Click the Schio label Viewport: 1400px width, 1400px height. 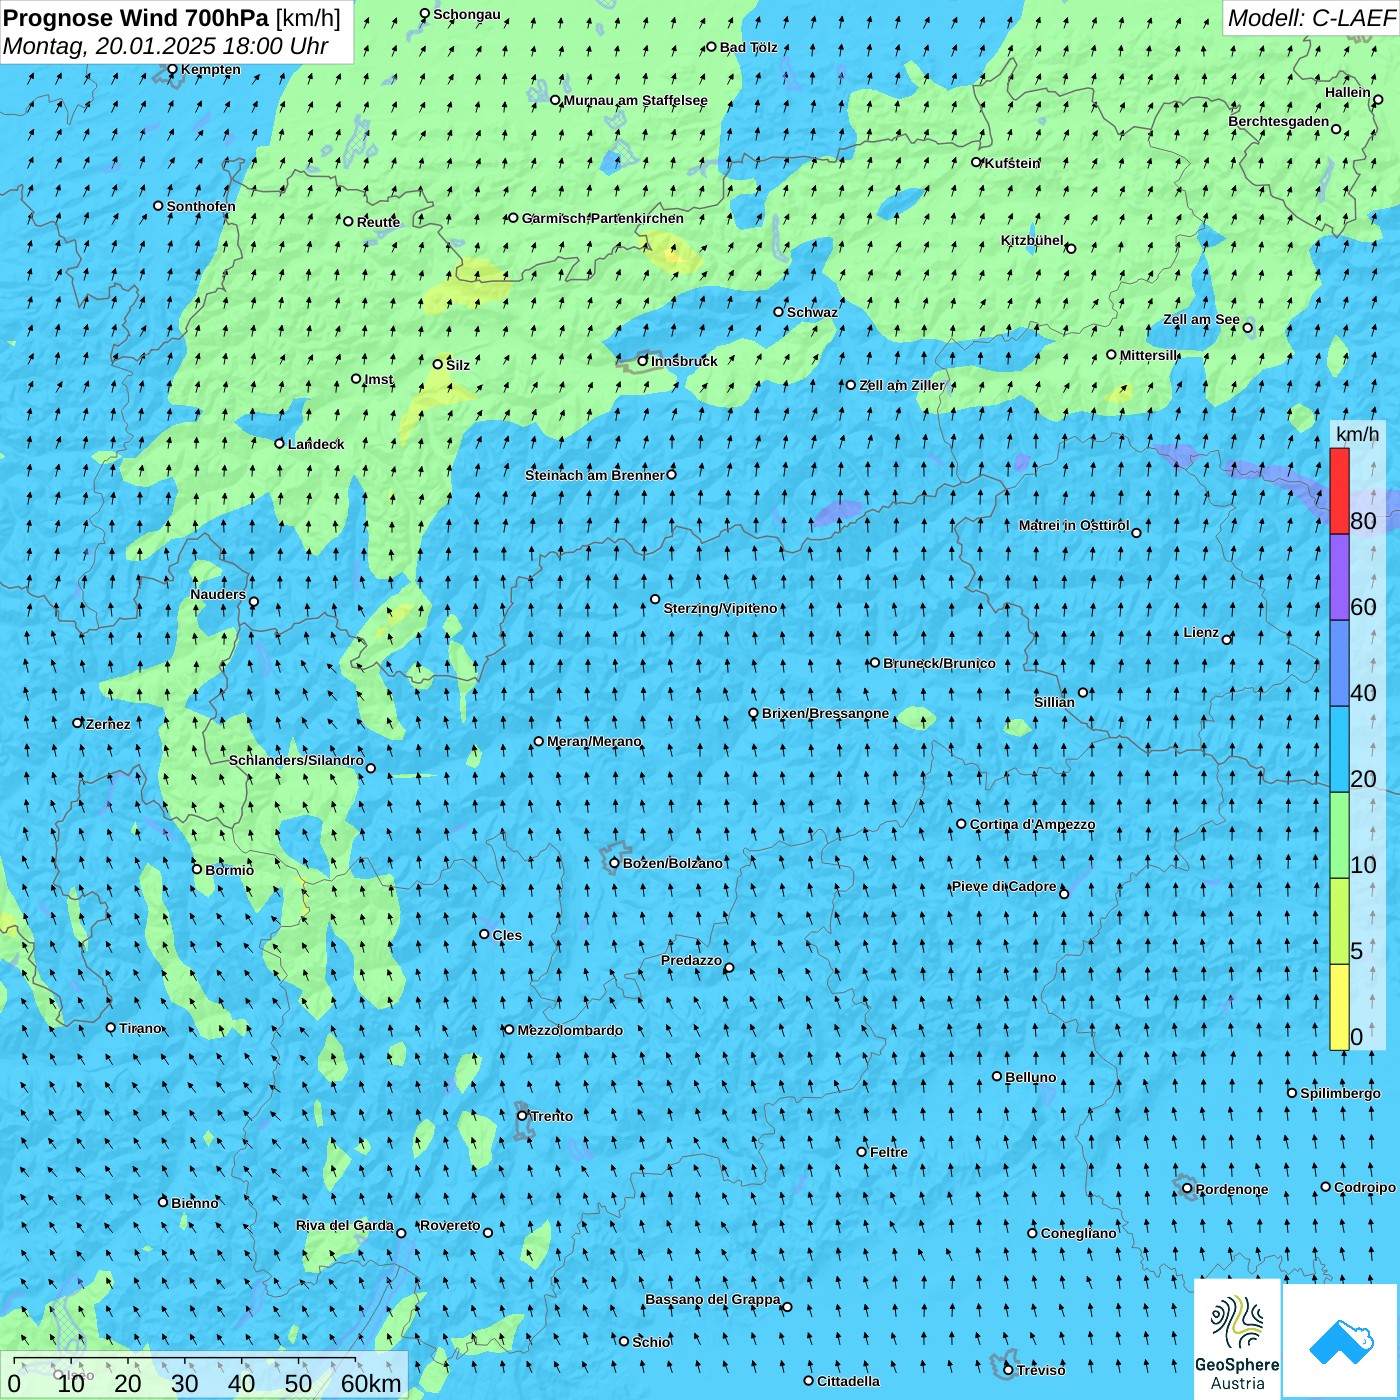tap(651, 1342)
